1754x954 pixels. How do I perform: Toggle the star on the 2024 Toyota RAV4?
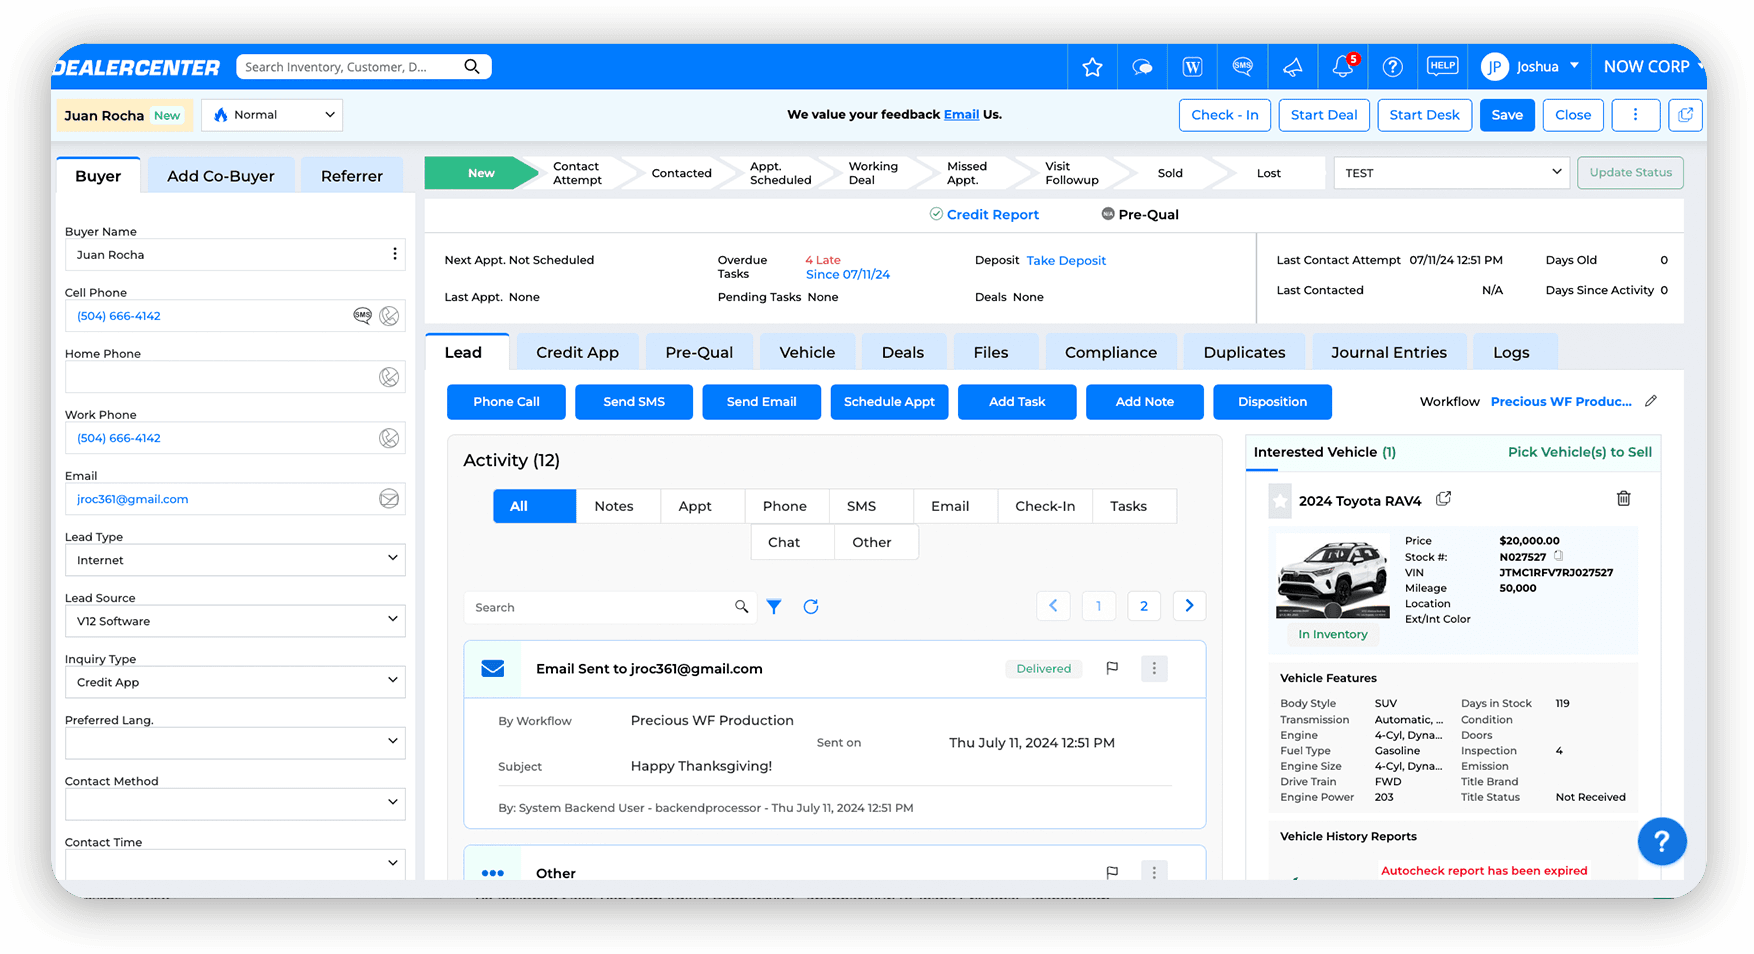pos(1279,500)
